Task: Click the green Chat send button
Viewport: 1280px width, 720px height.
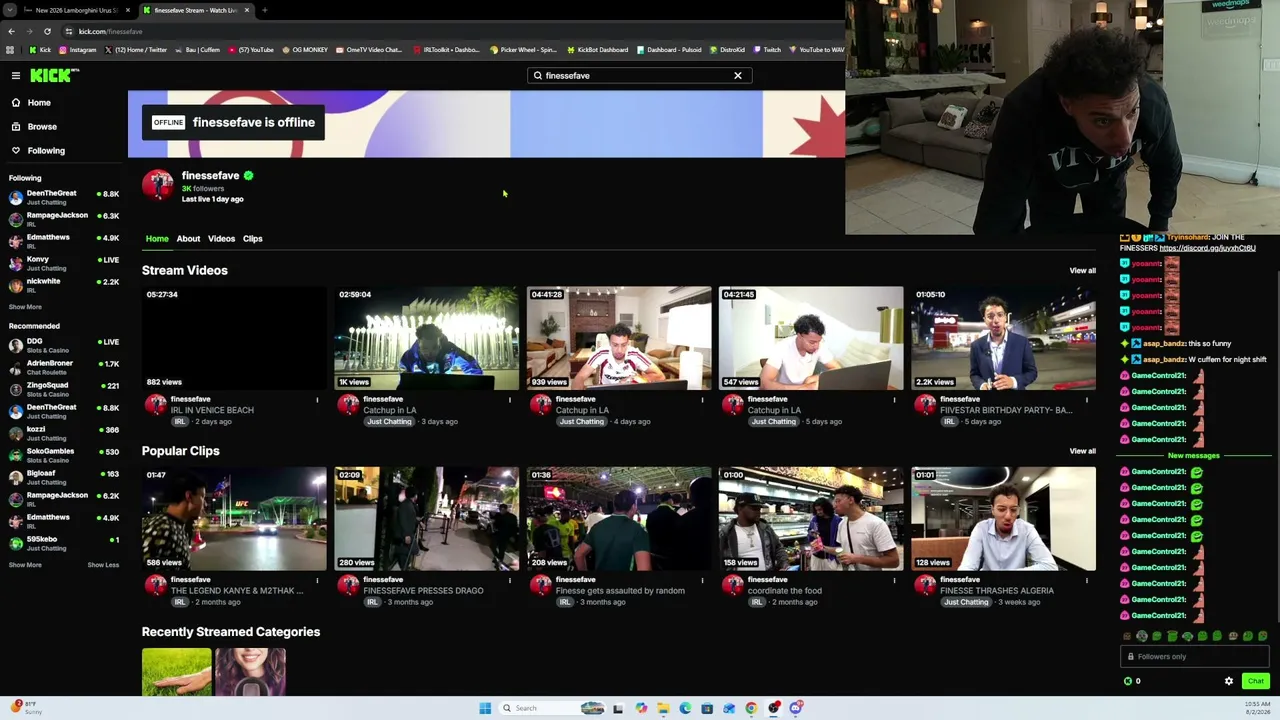Action: [1256, 681]
